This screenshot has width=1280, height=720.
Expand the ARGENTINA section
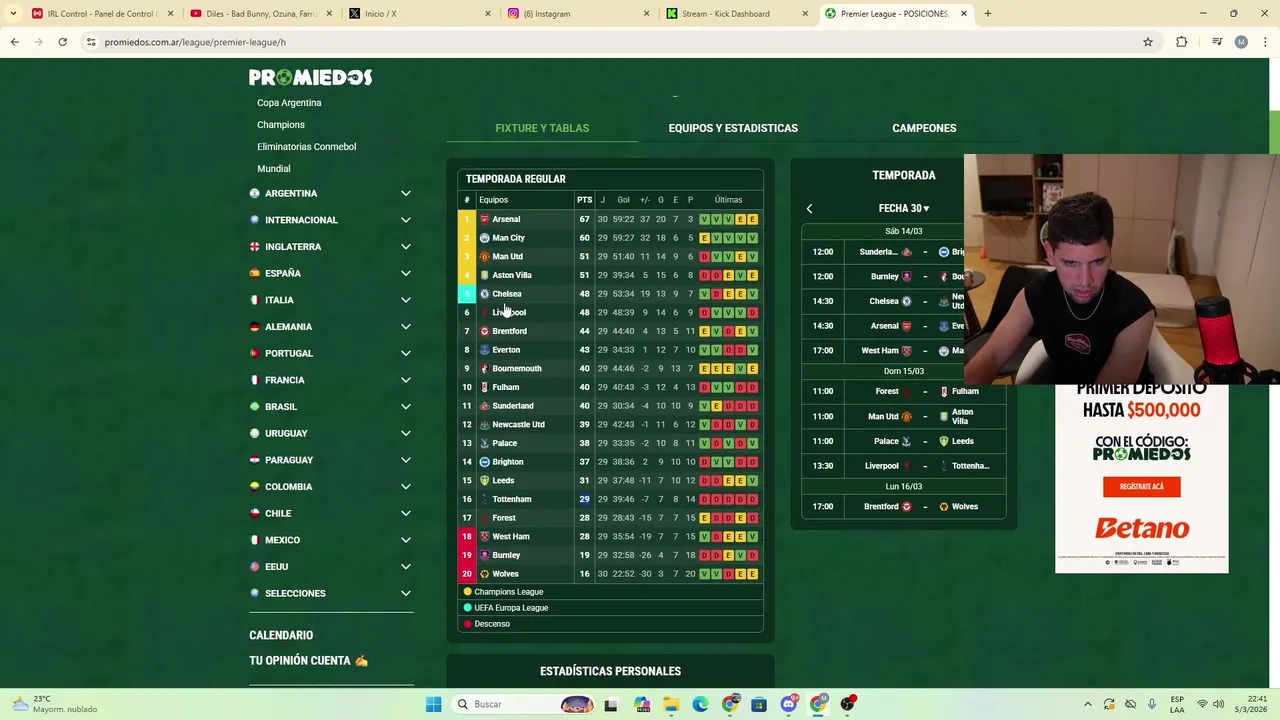tap(331, 193)
